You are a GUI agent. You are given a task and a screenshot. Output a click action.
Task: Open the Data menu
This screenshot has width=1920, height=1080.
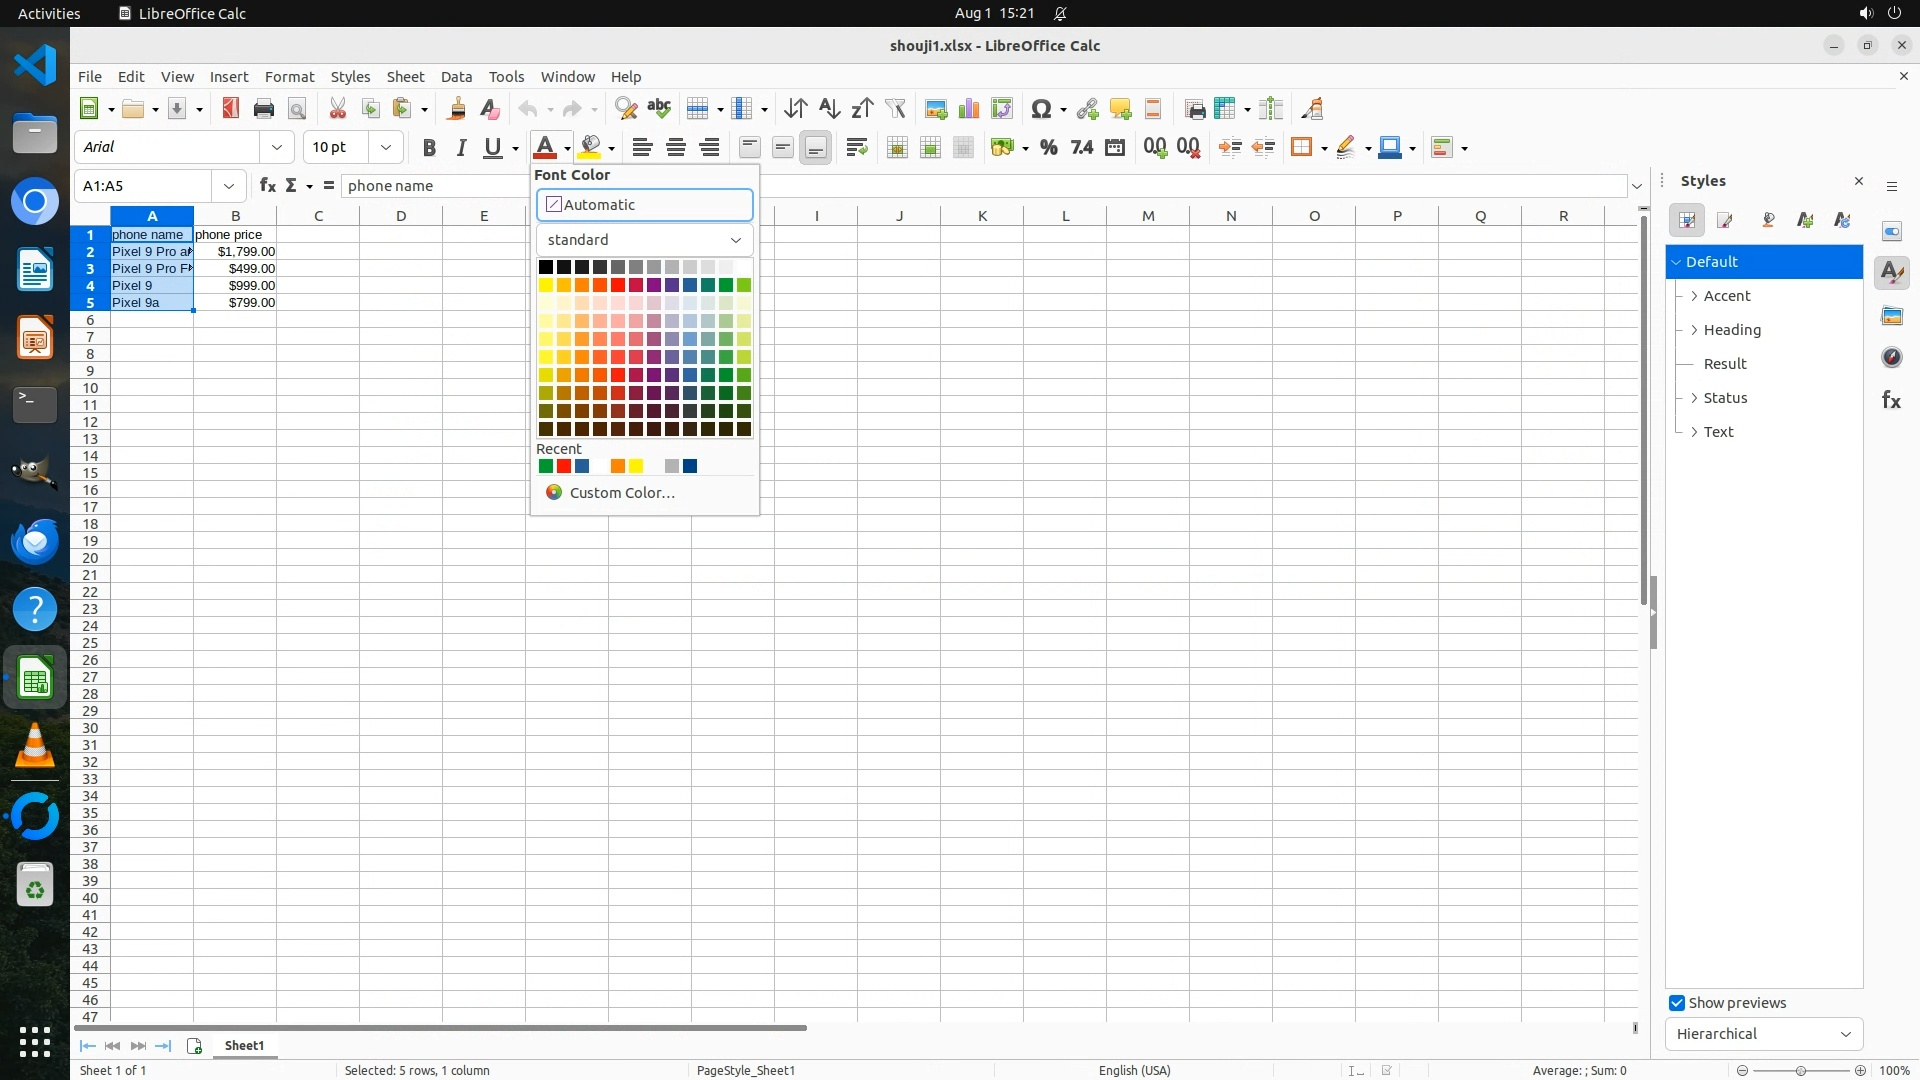click(x=456, y=77)
